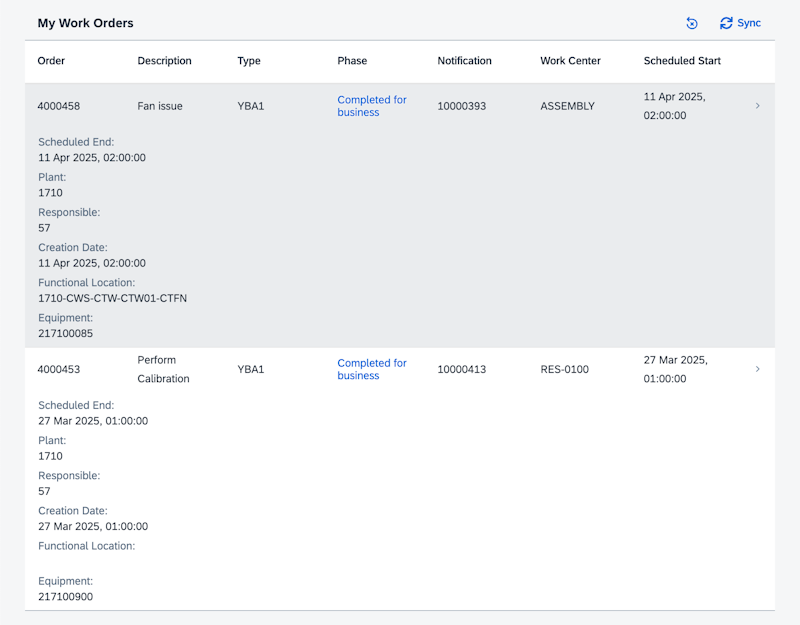Select the Notification column header
The height and width of the screenshot is (625, 800).
click(x=464, y=61)
